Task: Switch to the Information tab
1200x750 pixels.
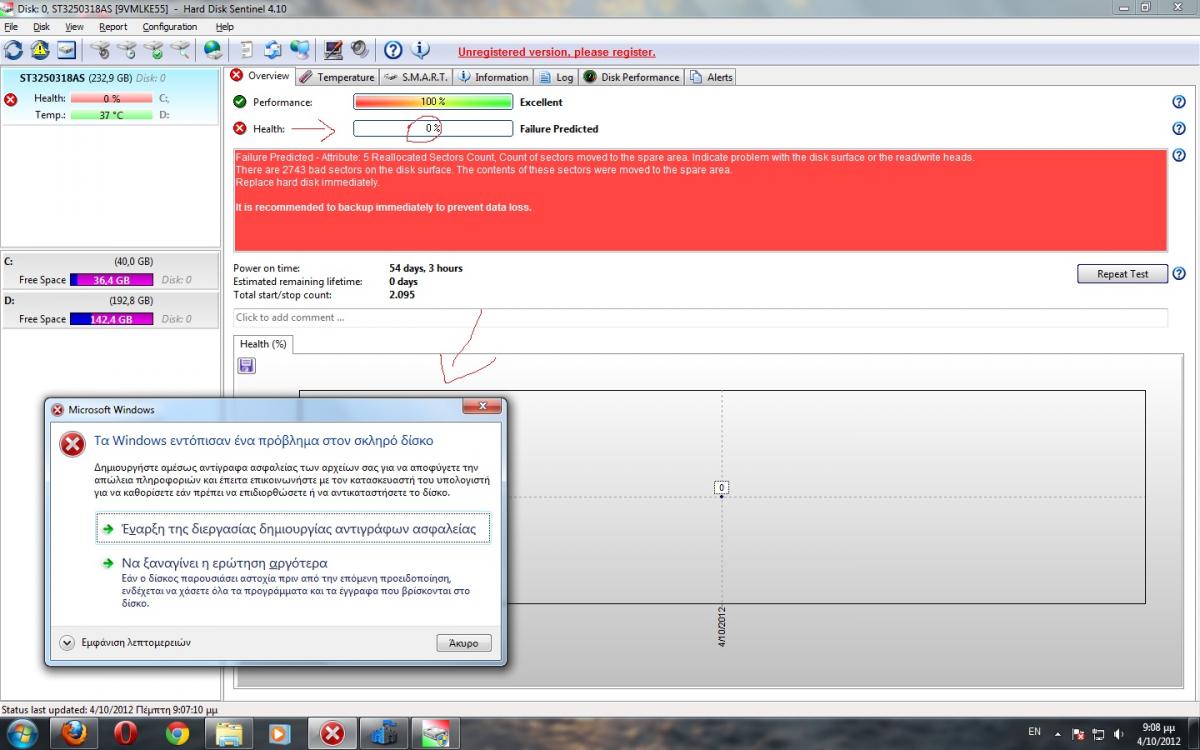Action: 493,77
